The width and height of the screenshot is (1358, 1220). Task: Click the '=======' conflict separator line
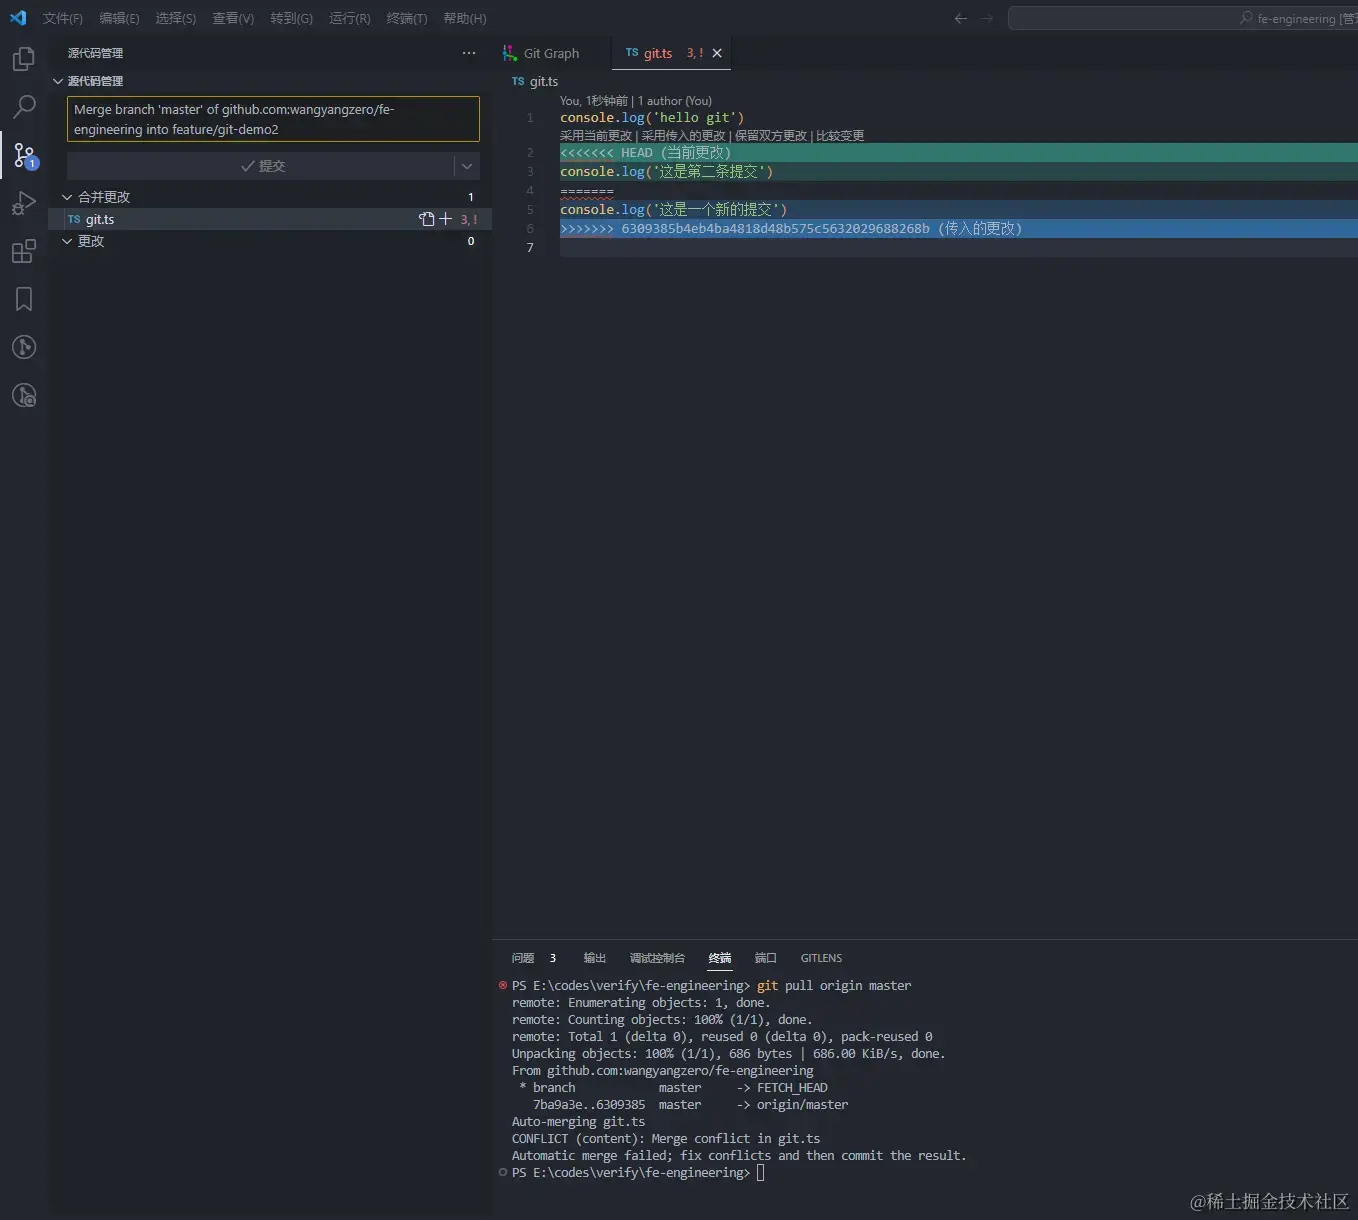pyautogui.click(x=587, y=191)
